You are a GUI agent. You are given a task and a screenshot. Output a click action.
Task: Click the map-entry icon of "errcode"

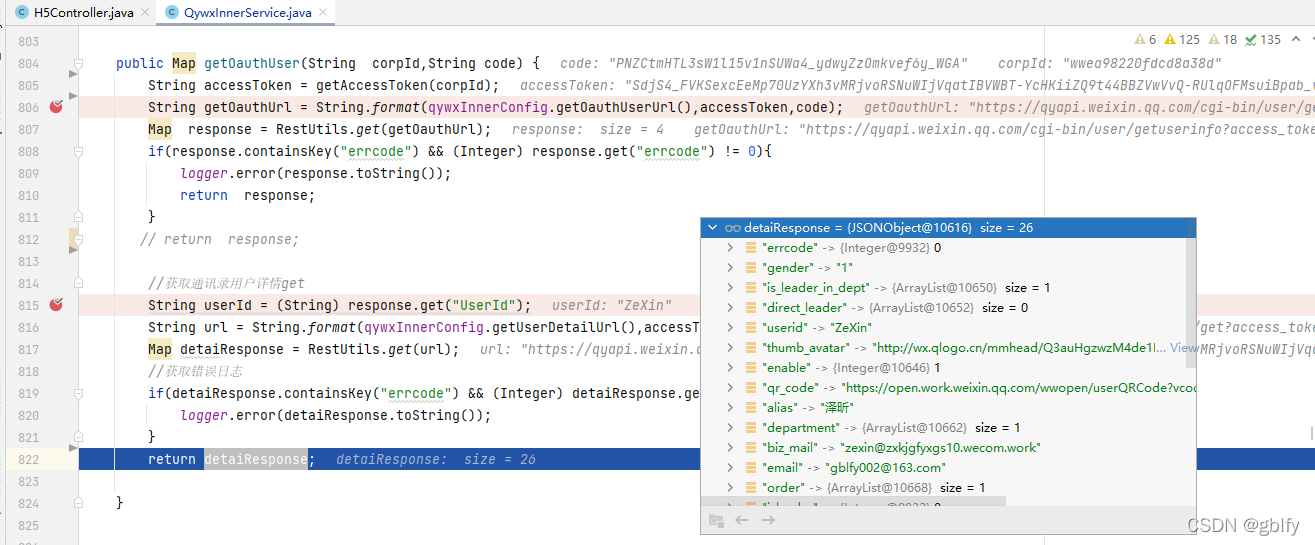[751, 248]
